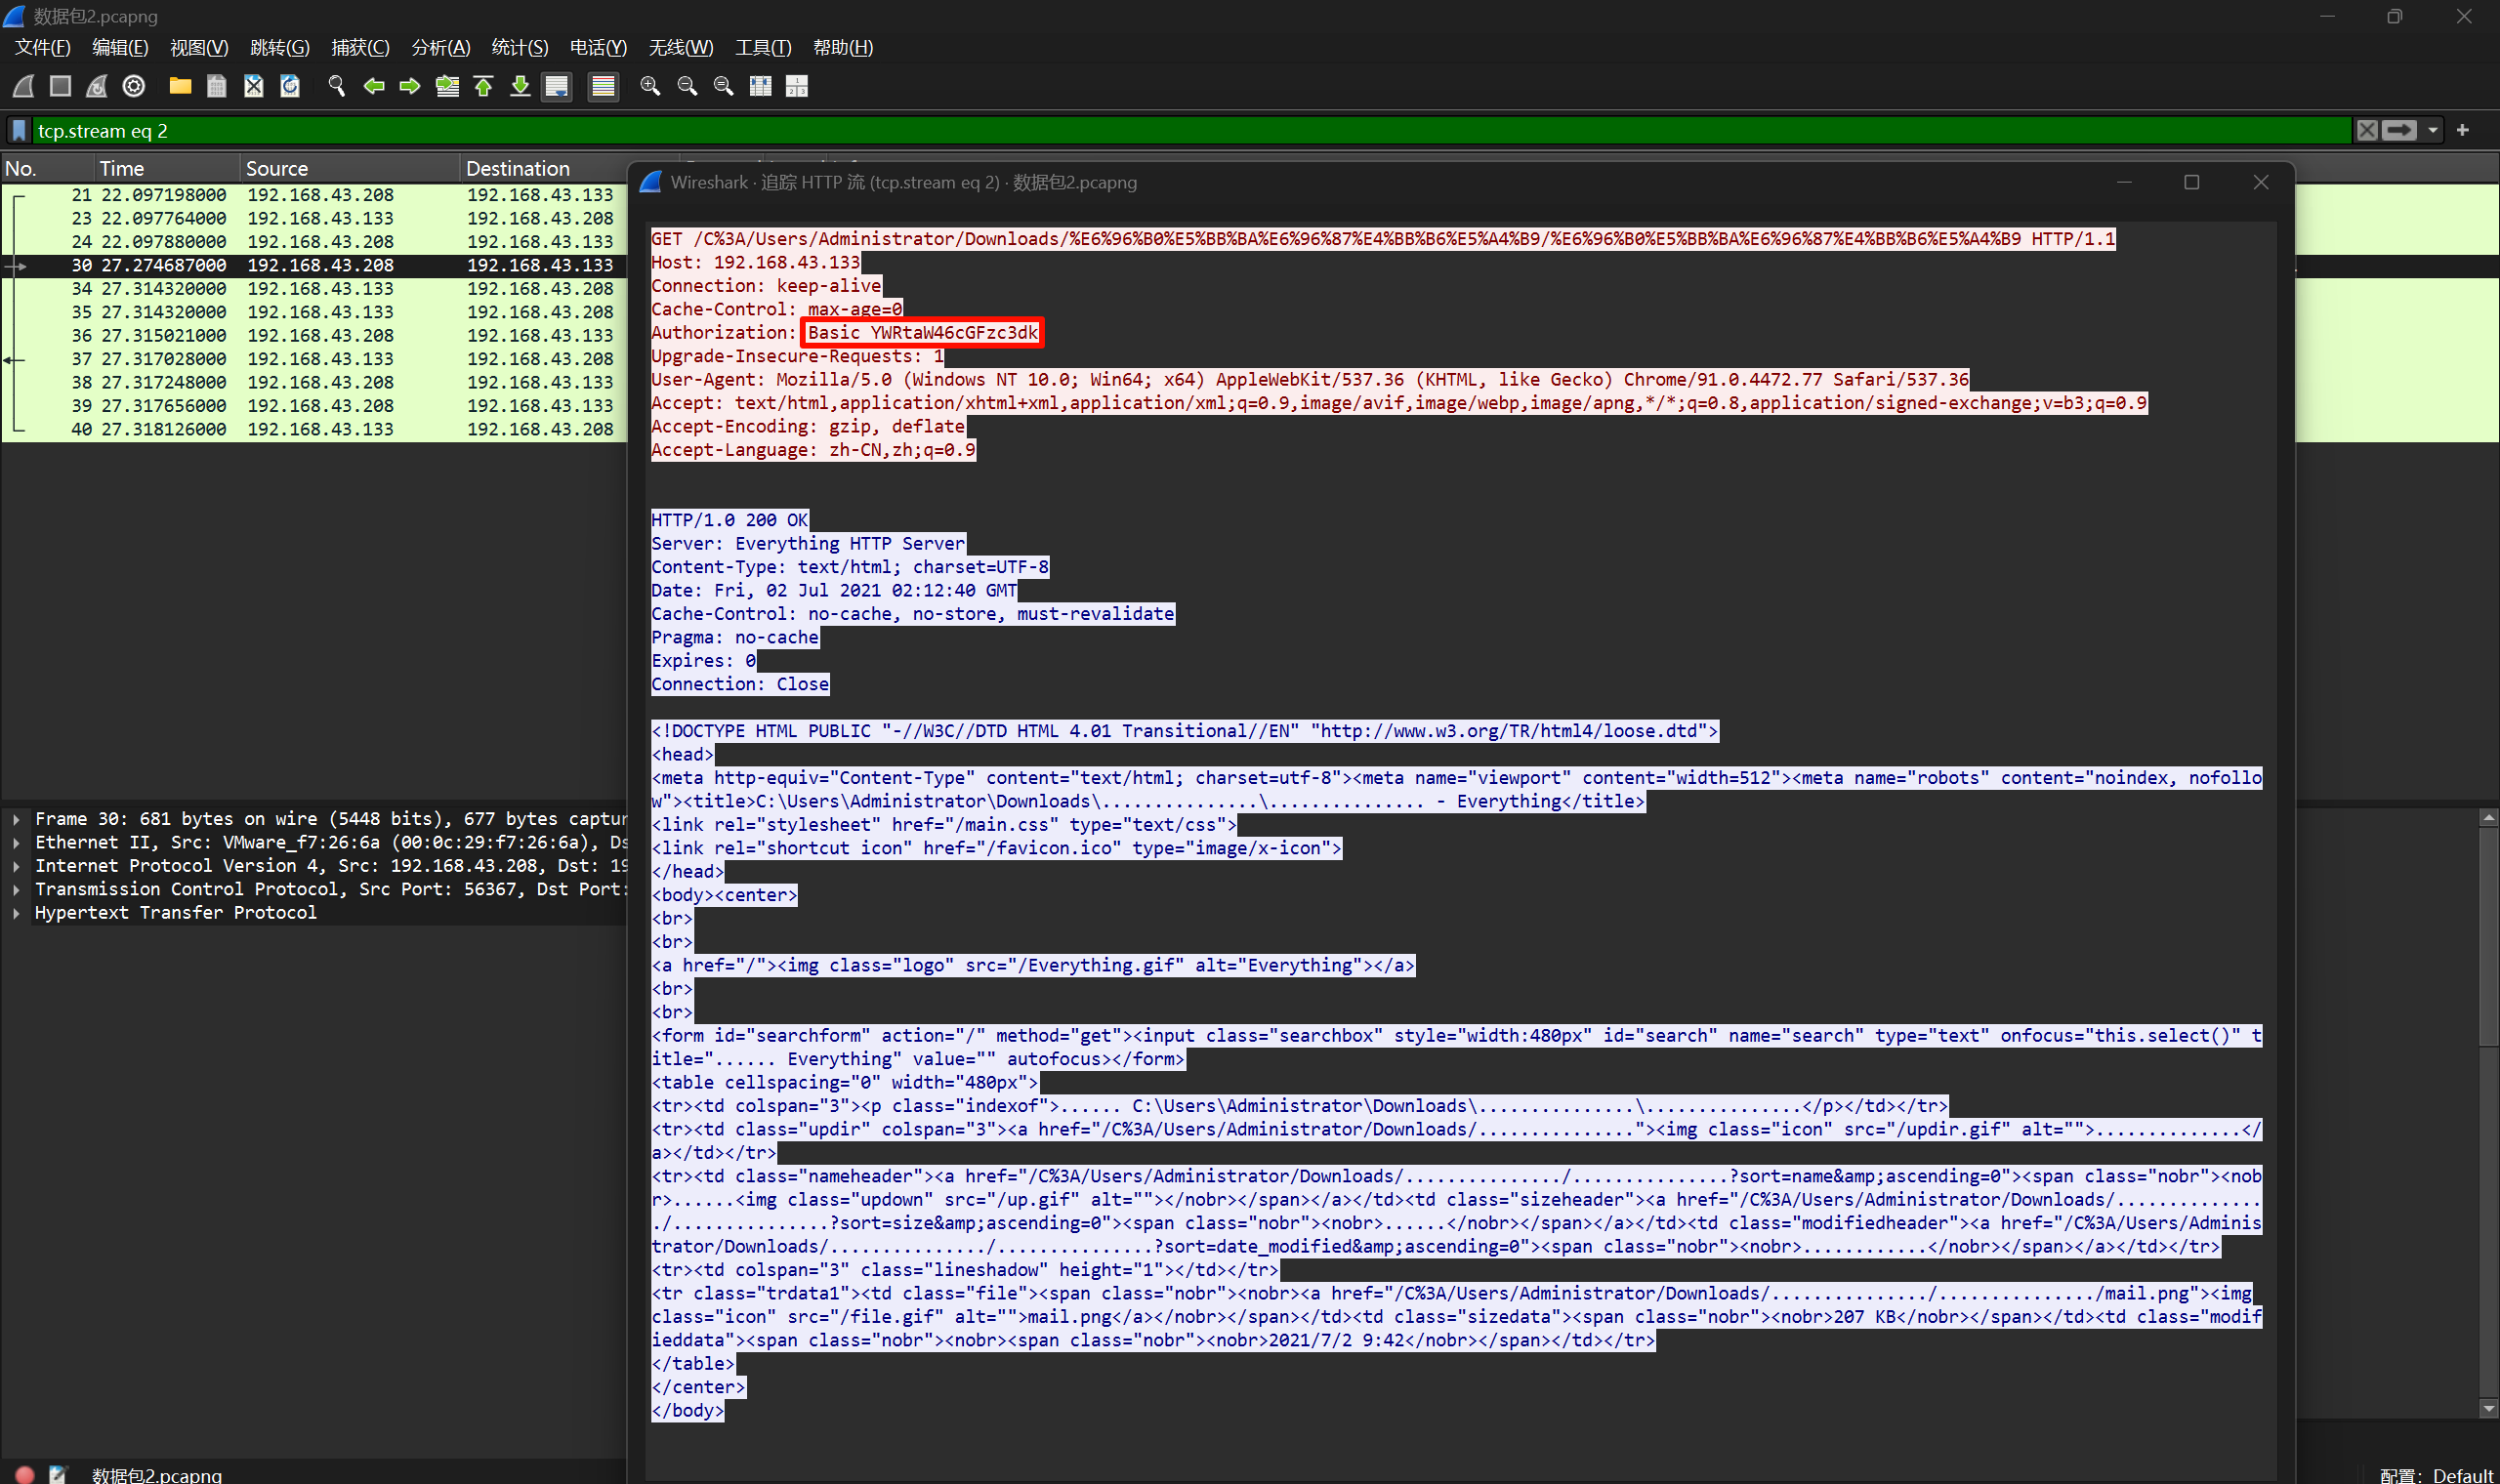Select packet number 37 in the list
2500x1484 pixels.
[314, 359]
